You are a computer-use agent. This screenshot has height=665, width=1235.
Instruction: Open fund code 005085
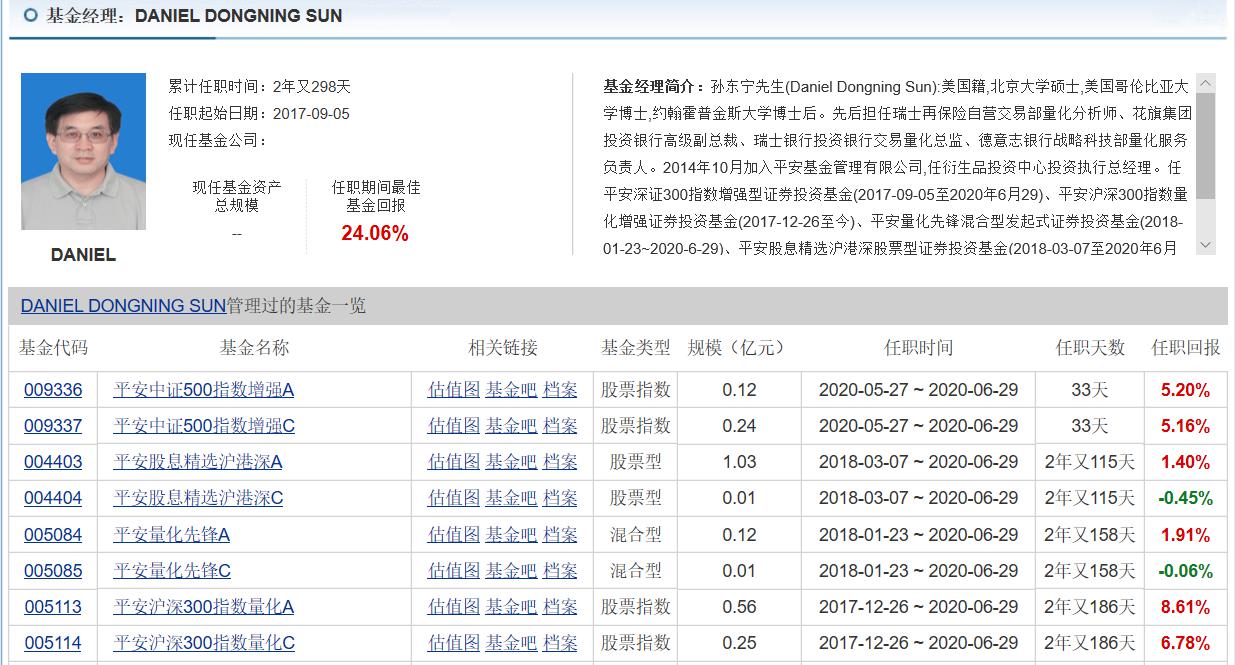(53, 571)
